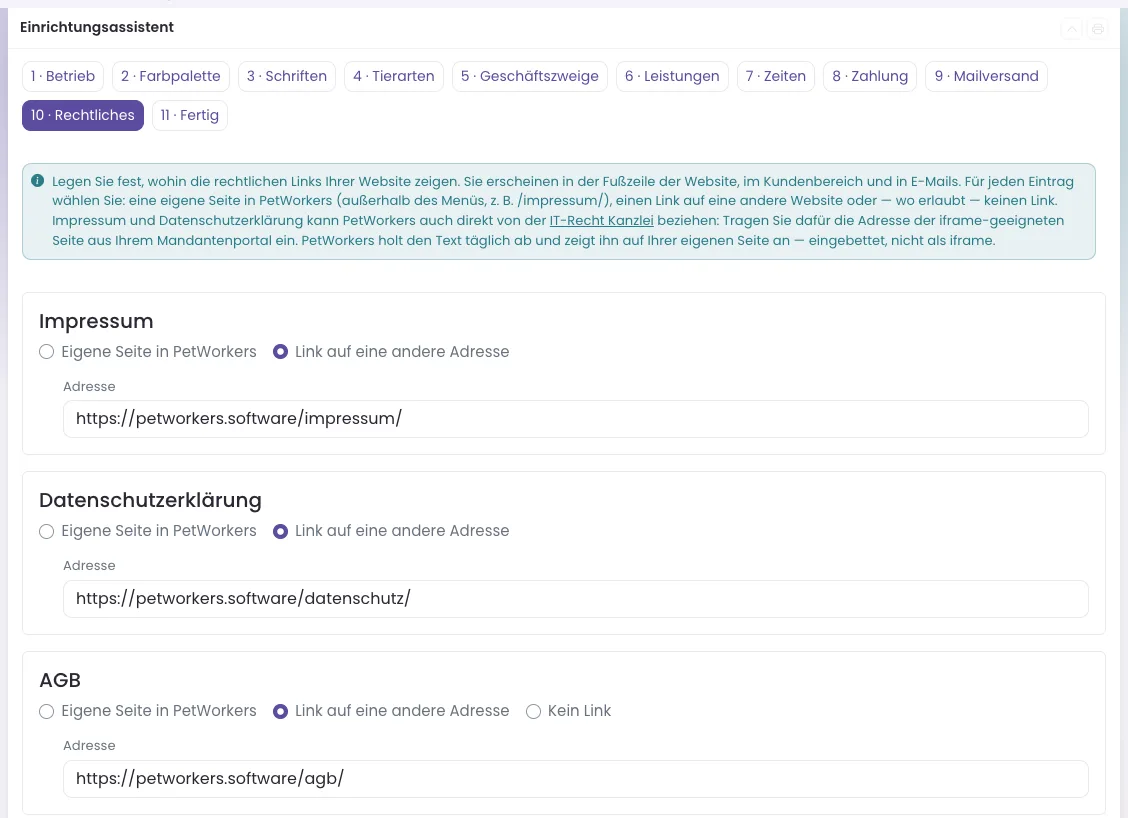1128x818 pixels.
Task: Pick 'Eigene Seite in PetWorkers' for Datenschutzerklärung
Action: pyautogui.click(x=47, y=531)
